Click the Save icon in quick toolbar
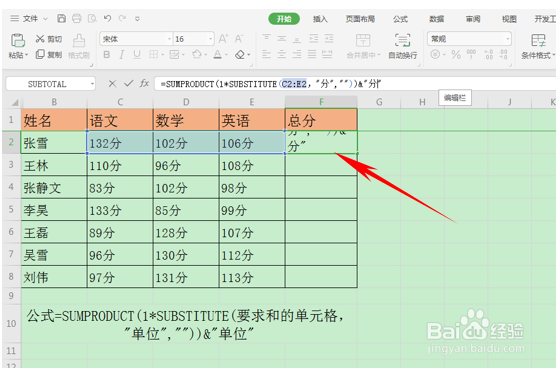This screenshot has height=368, width=556. tap(62, 18)
